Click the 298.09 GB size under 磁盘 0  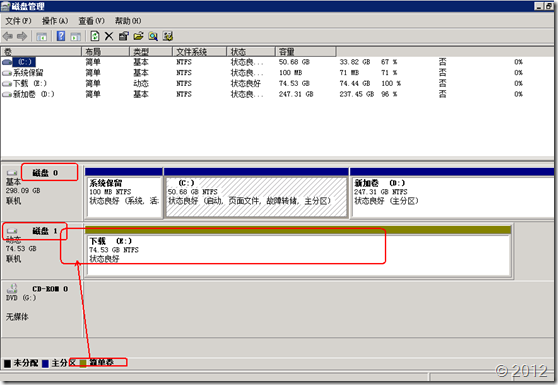[x=23, y=191]
